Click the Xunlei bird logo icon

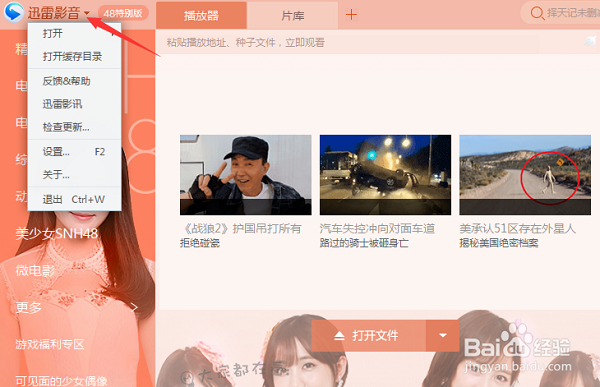(x=14, y=12)
